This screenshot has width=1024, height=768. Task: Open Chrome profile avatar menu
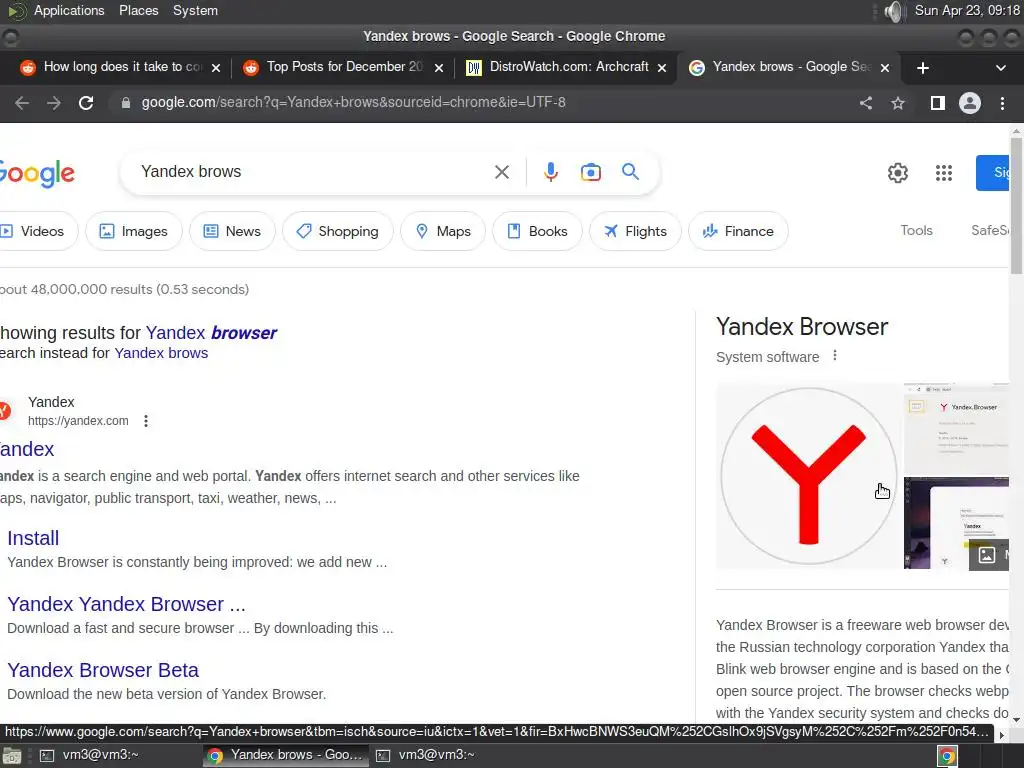click(x=970, y=103)
